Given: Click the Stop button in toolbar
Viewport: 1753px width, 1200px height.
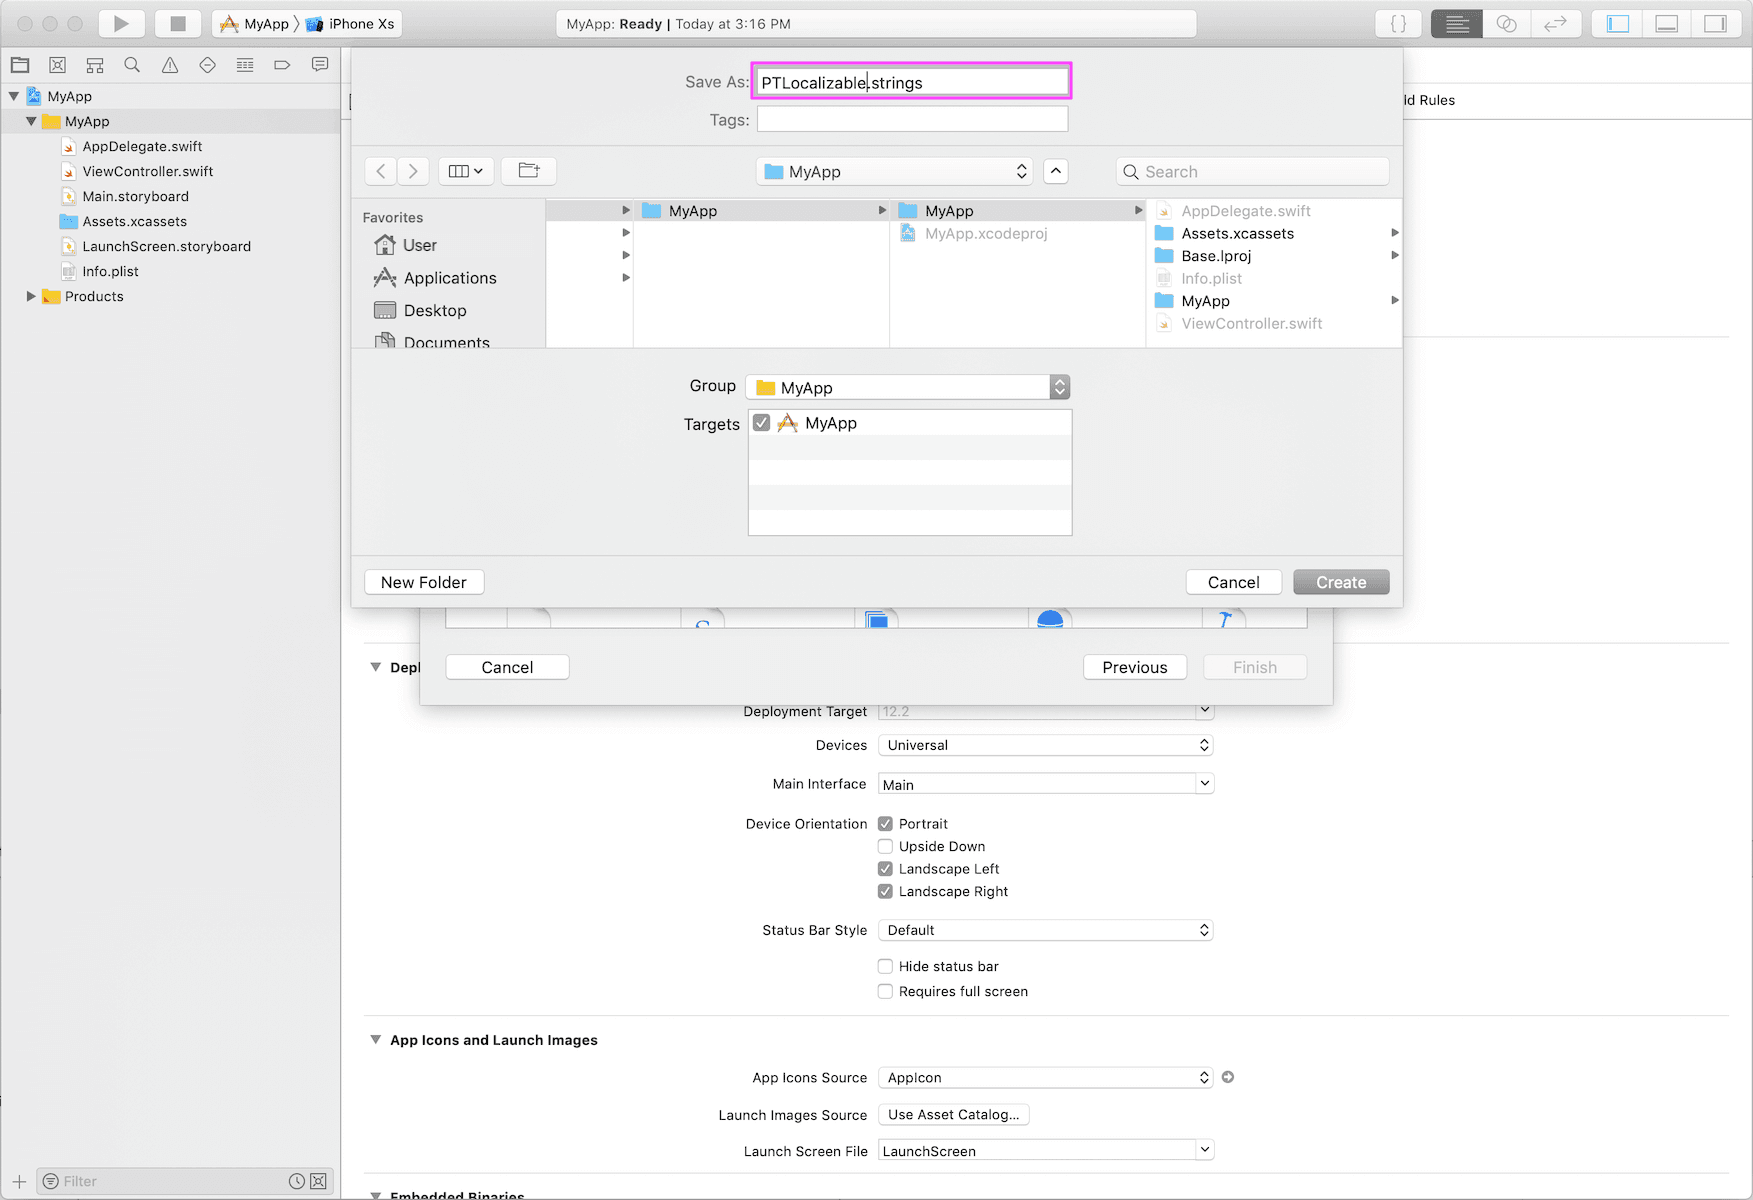Looking at the screenshot, I should click(x=178, y=24).
